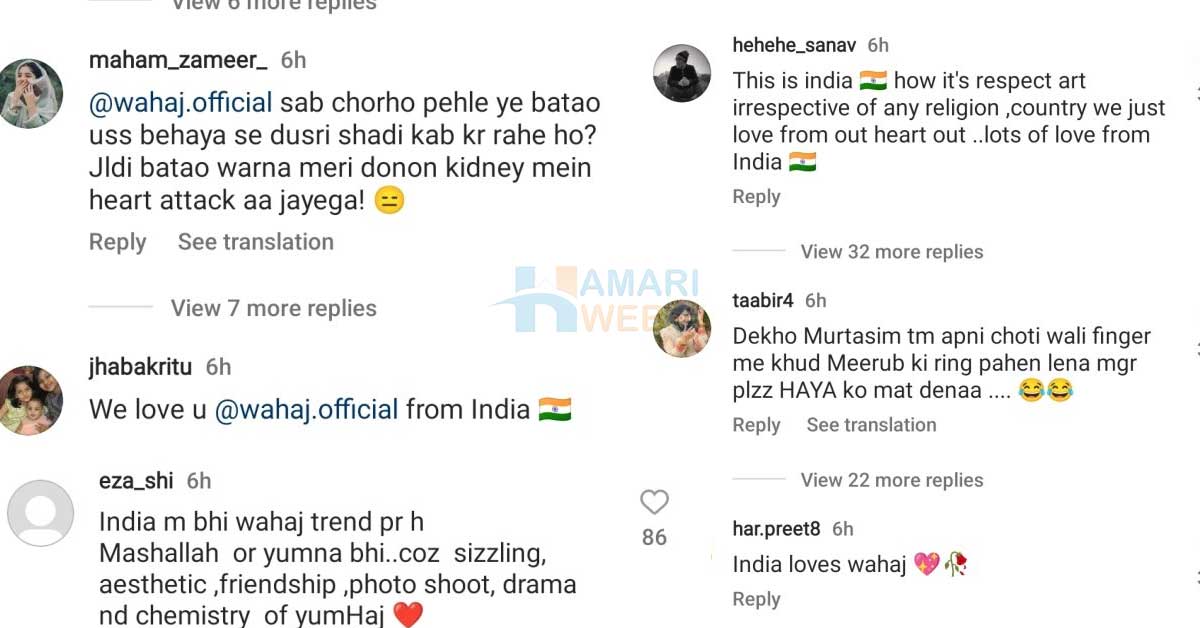Viewport: 1200px width, 628px height.
Task: Open jhabakritu profile avatar
Action: 31,400
